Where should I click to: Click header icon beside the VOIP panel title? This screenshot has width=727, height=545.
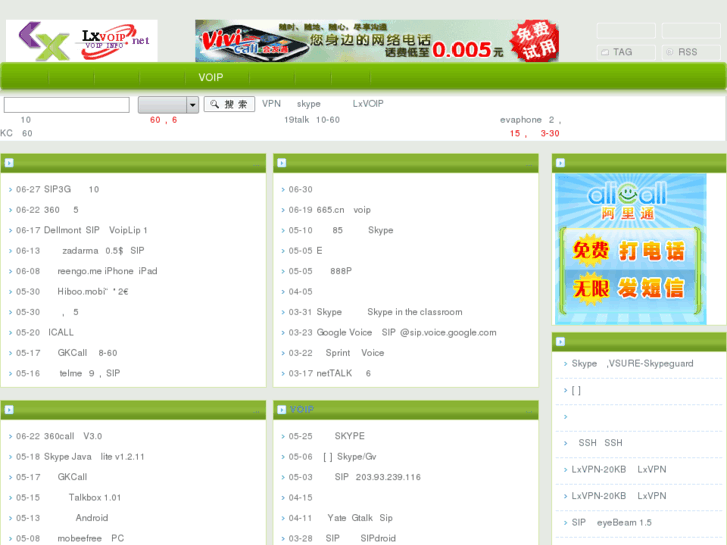[x=282, y=410]
